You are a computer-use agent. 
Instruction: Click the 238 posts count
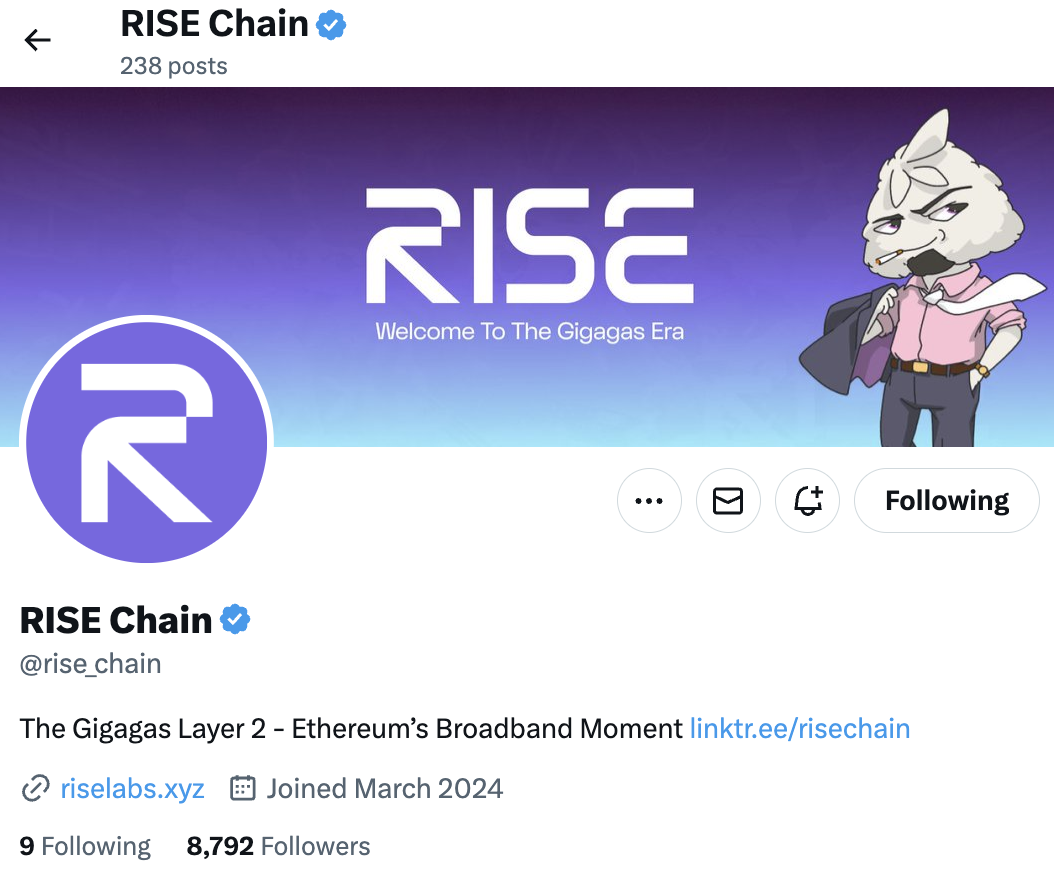pos(173,66)
